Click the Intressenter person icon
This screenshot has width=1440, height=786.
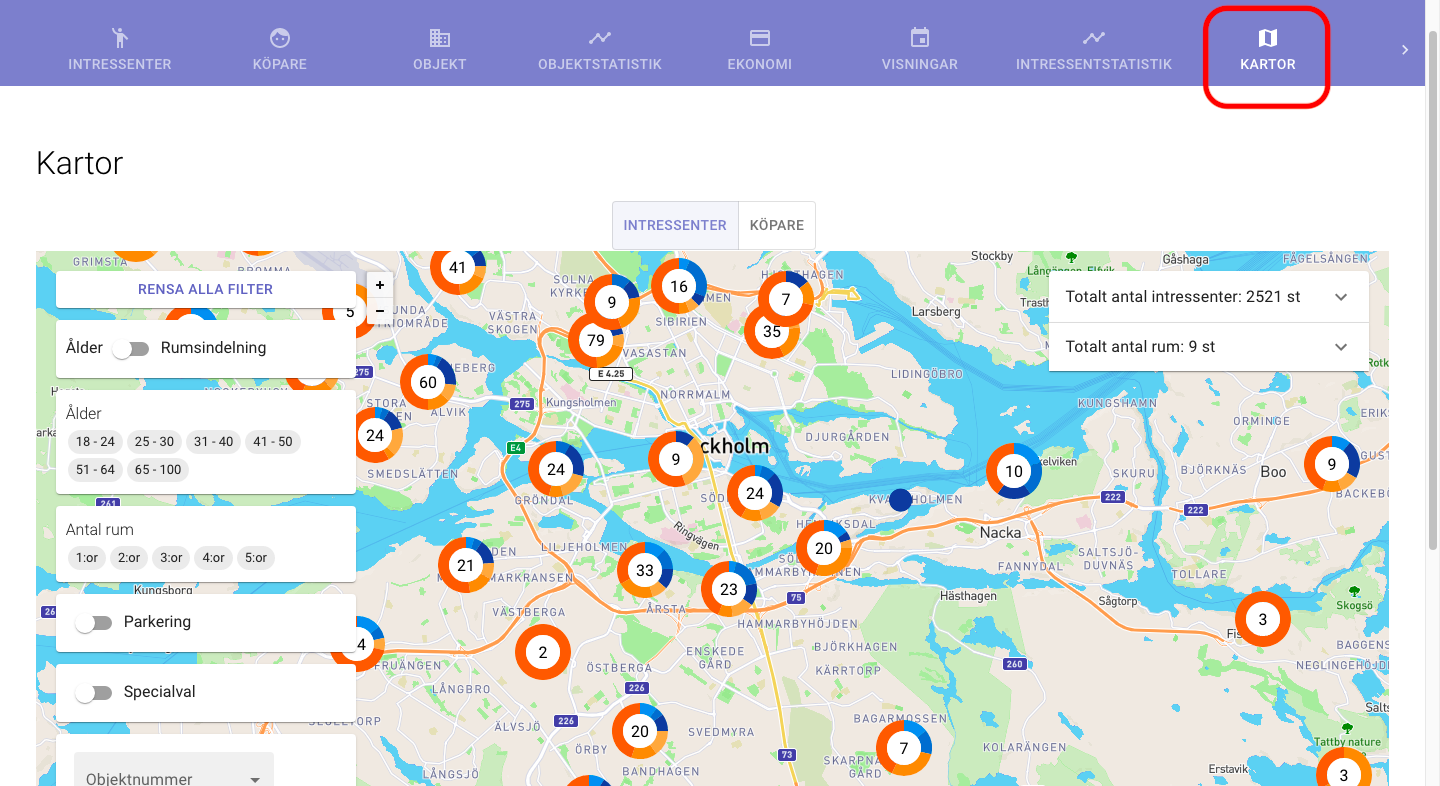[x=120, y=38]
